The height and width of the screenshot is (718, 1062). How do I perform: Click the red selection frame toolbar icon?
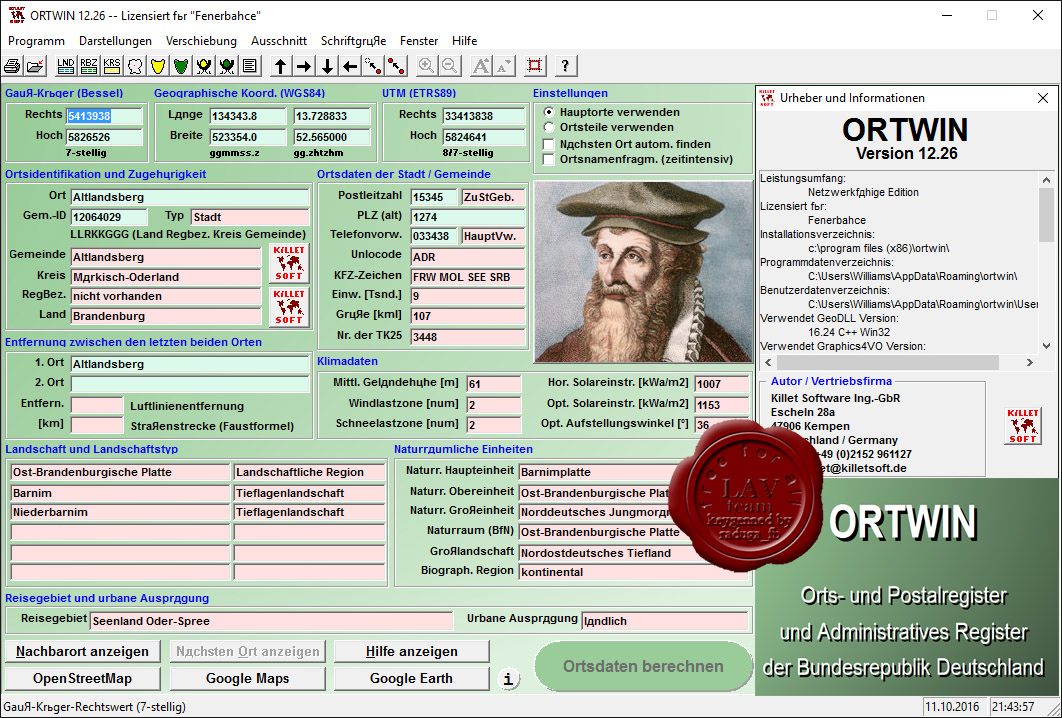click(535, 66)
